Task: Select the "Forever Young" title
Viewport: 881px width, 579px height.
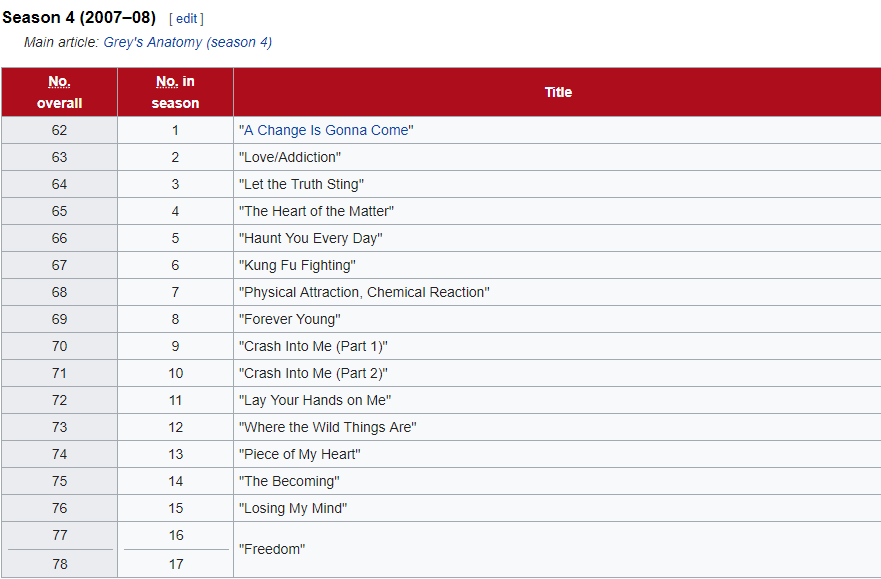Action: [290, 319]
